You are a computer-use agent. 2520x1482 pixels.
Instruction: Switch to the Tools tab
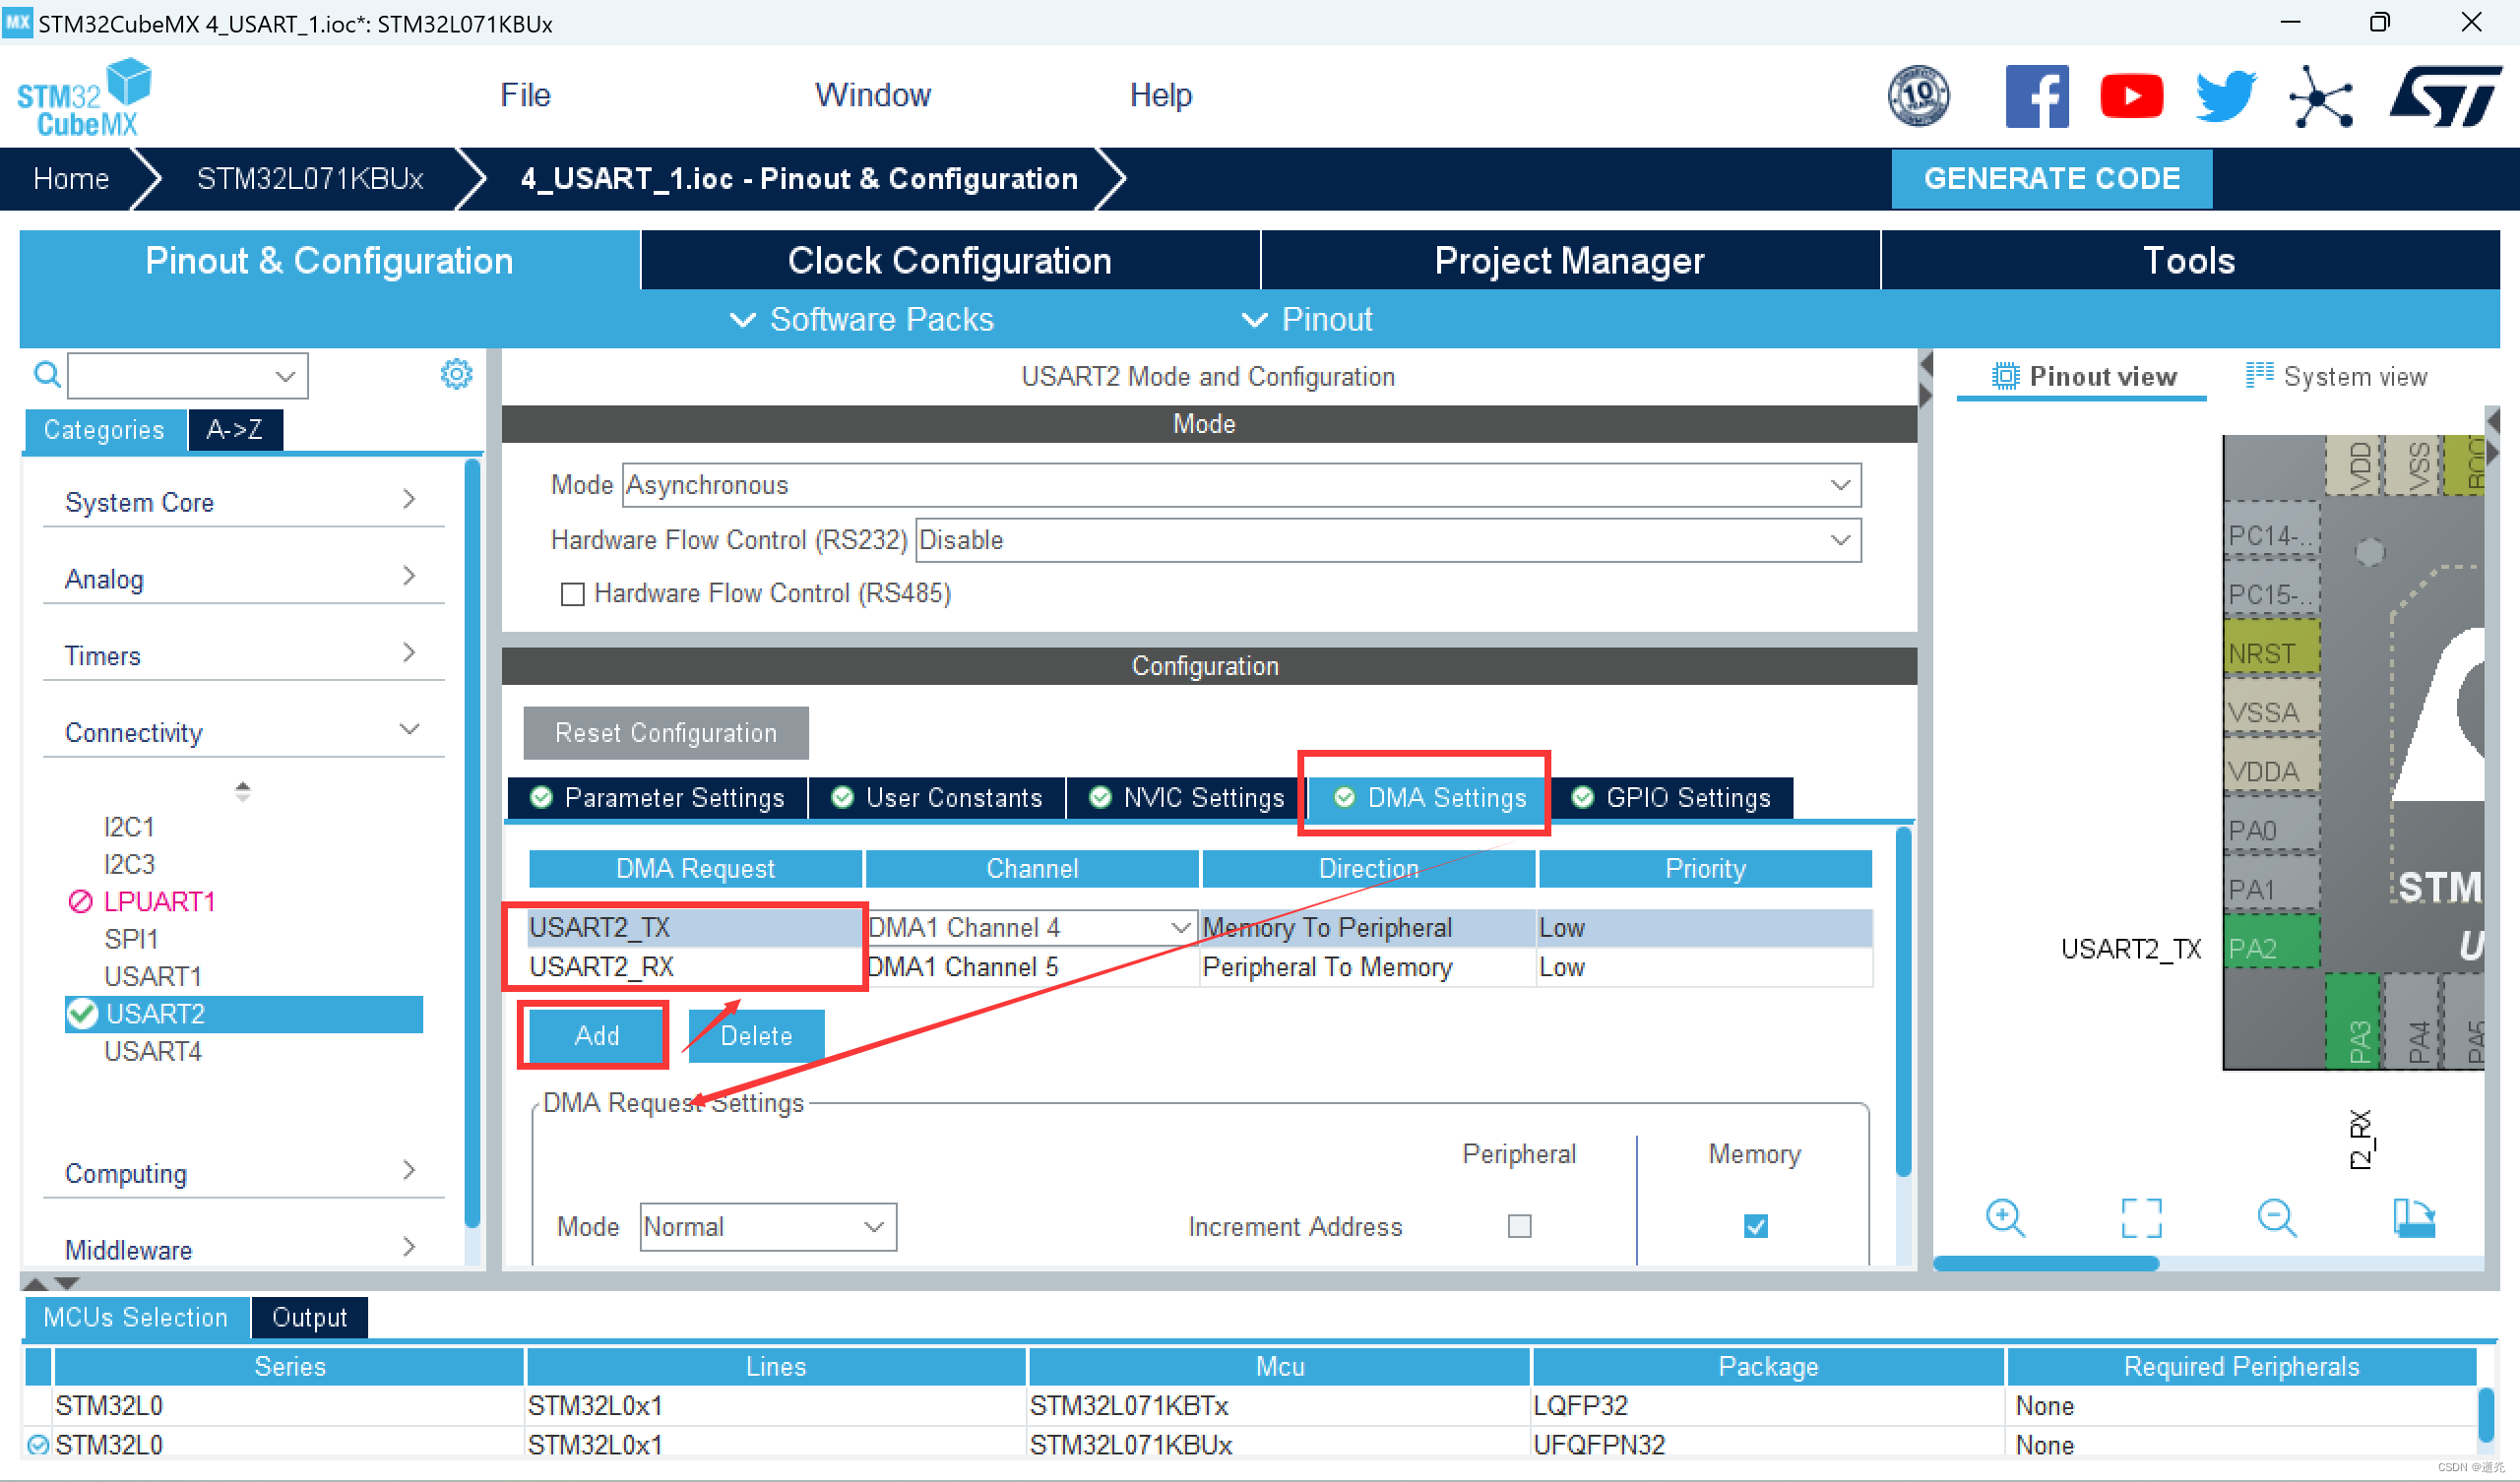(2189, 260)
